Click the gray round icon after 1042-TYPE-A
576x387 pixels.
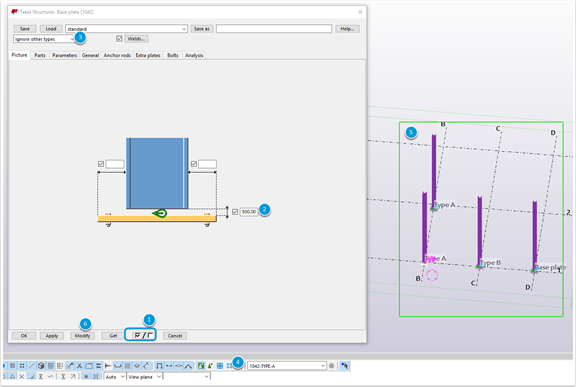pyautogui.click(x=331, y=366)
